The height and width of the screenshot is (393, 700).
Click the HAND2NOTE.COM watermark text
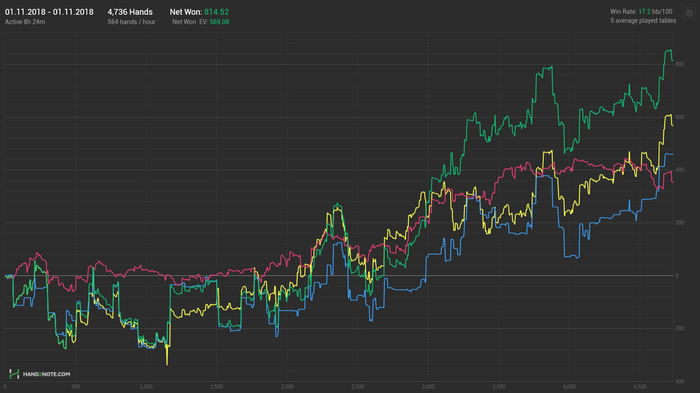click(46, 374)
